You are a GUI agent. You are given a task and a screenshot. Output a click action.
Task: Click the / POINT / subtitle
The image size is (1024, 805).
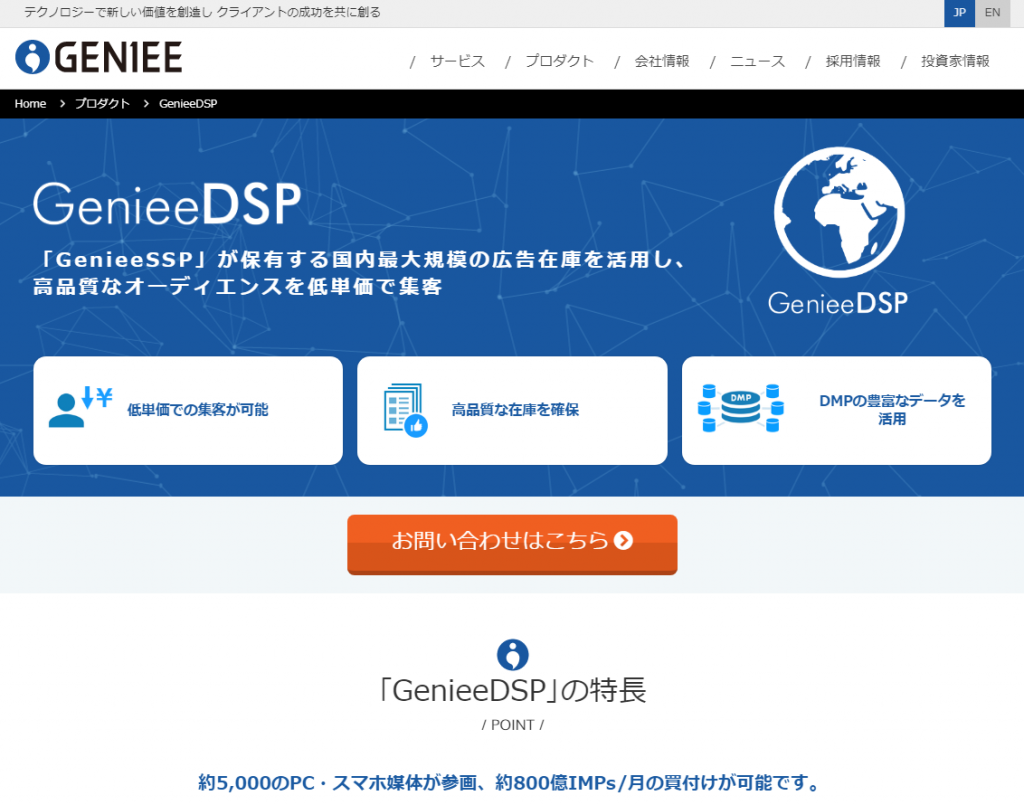pos(513,725)
